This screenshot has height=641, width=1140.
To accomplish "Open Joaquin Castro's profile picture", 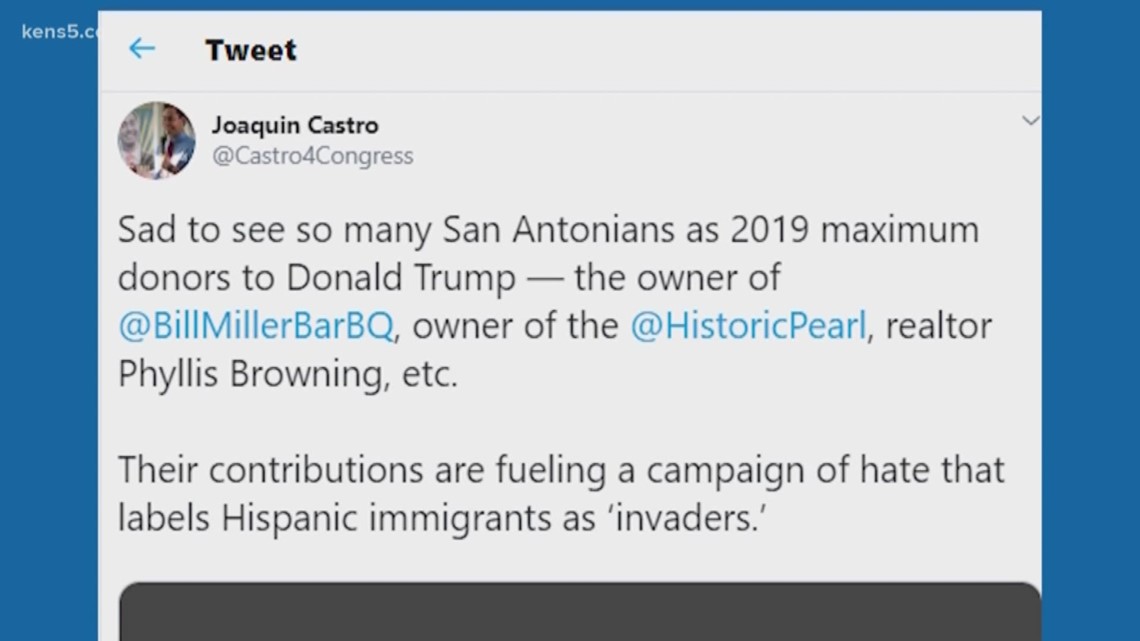I will [x=156, y=140].
